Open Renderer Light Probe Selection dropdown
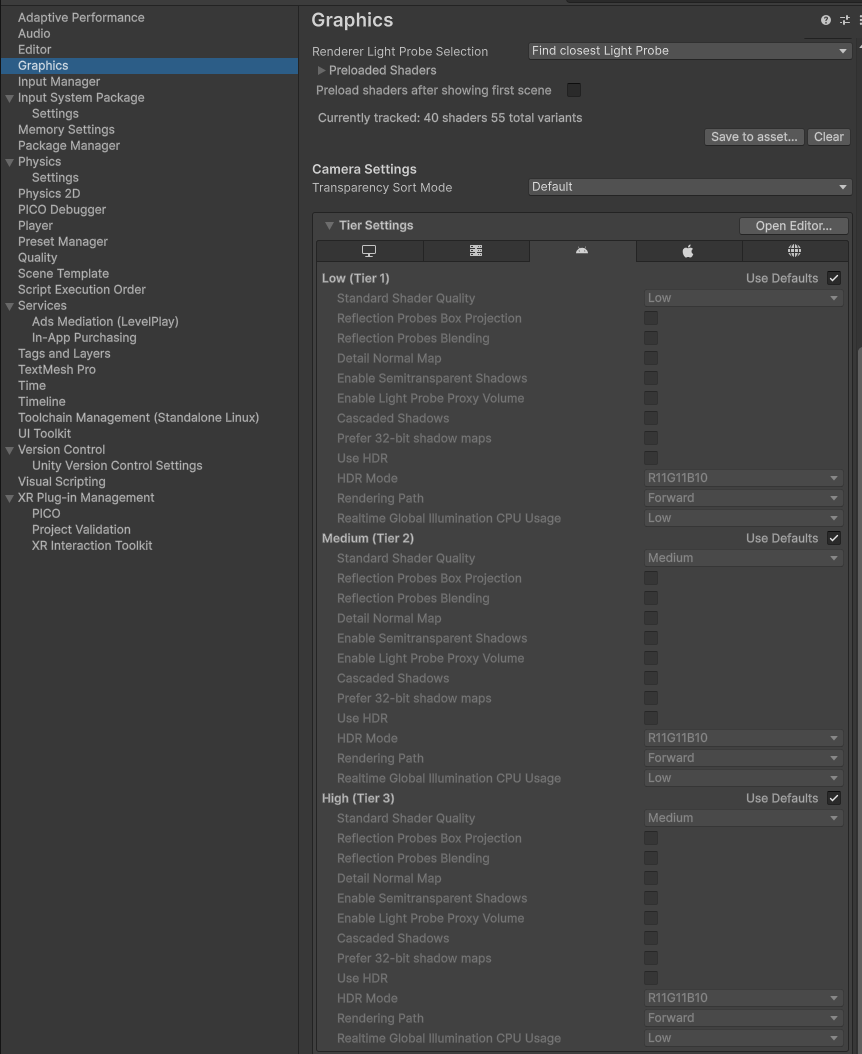The image size is (862, 1054). pyautogui.click(x=690, y=51)
